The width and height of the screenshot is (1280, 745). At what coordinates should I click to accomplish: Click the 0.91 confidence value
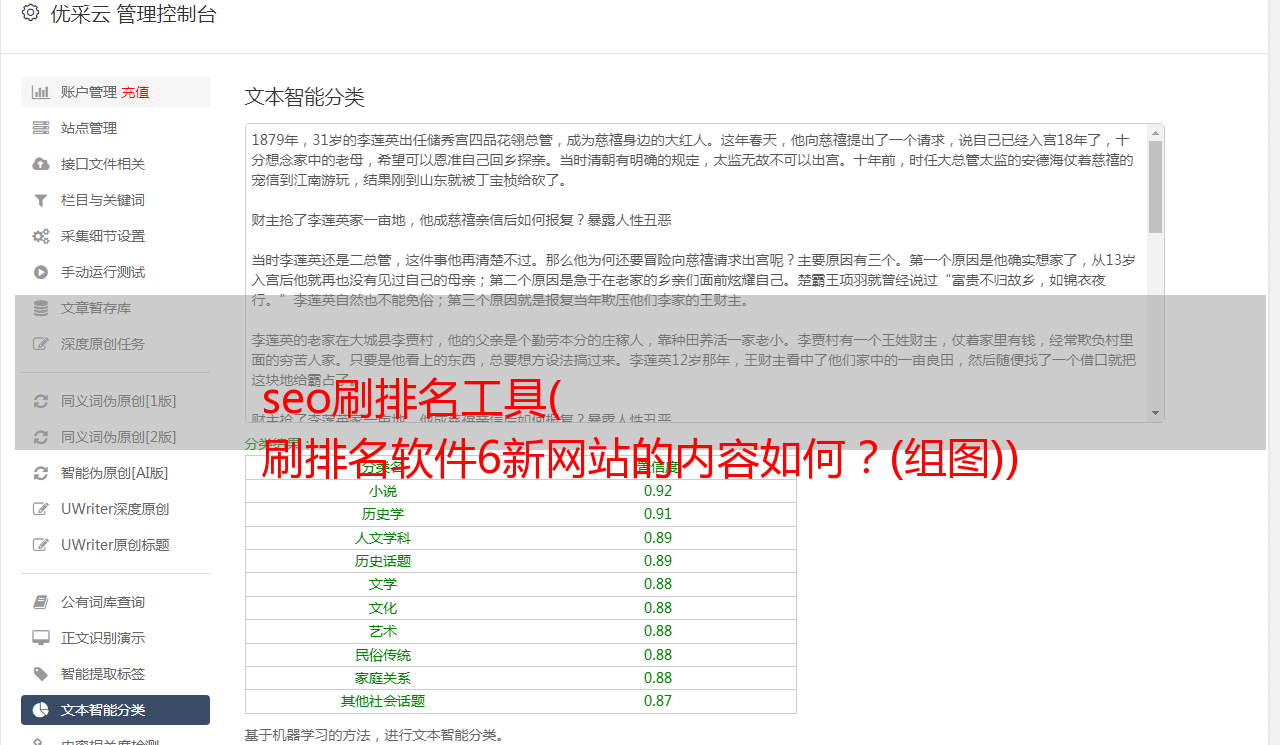tap(658, 514)
